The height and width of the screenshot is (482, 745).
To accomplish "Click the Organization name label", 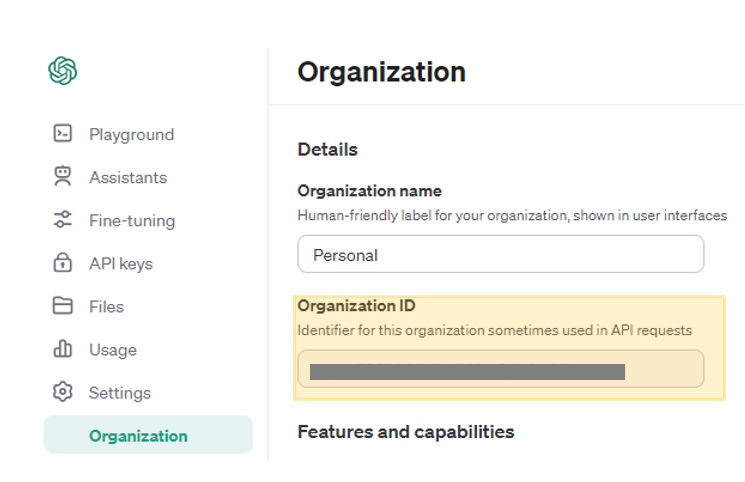I will (x=369, y=191).
